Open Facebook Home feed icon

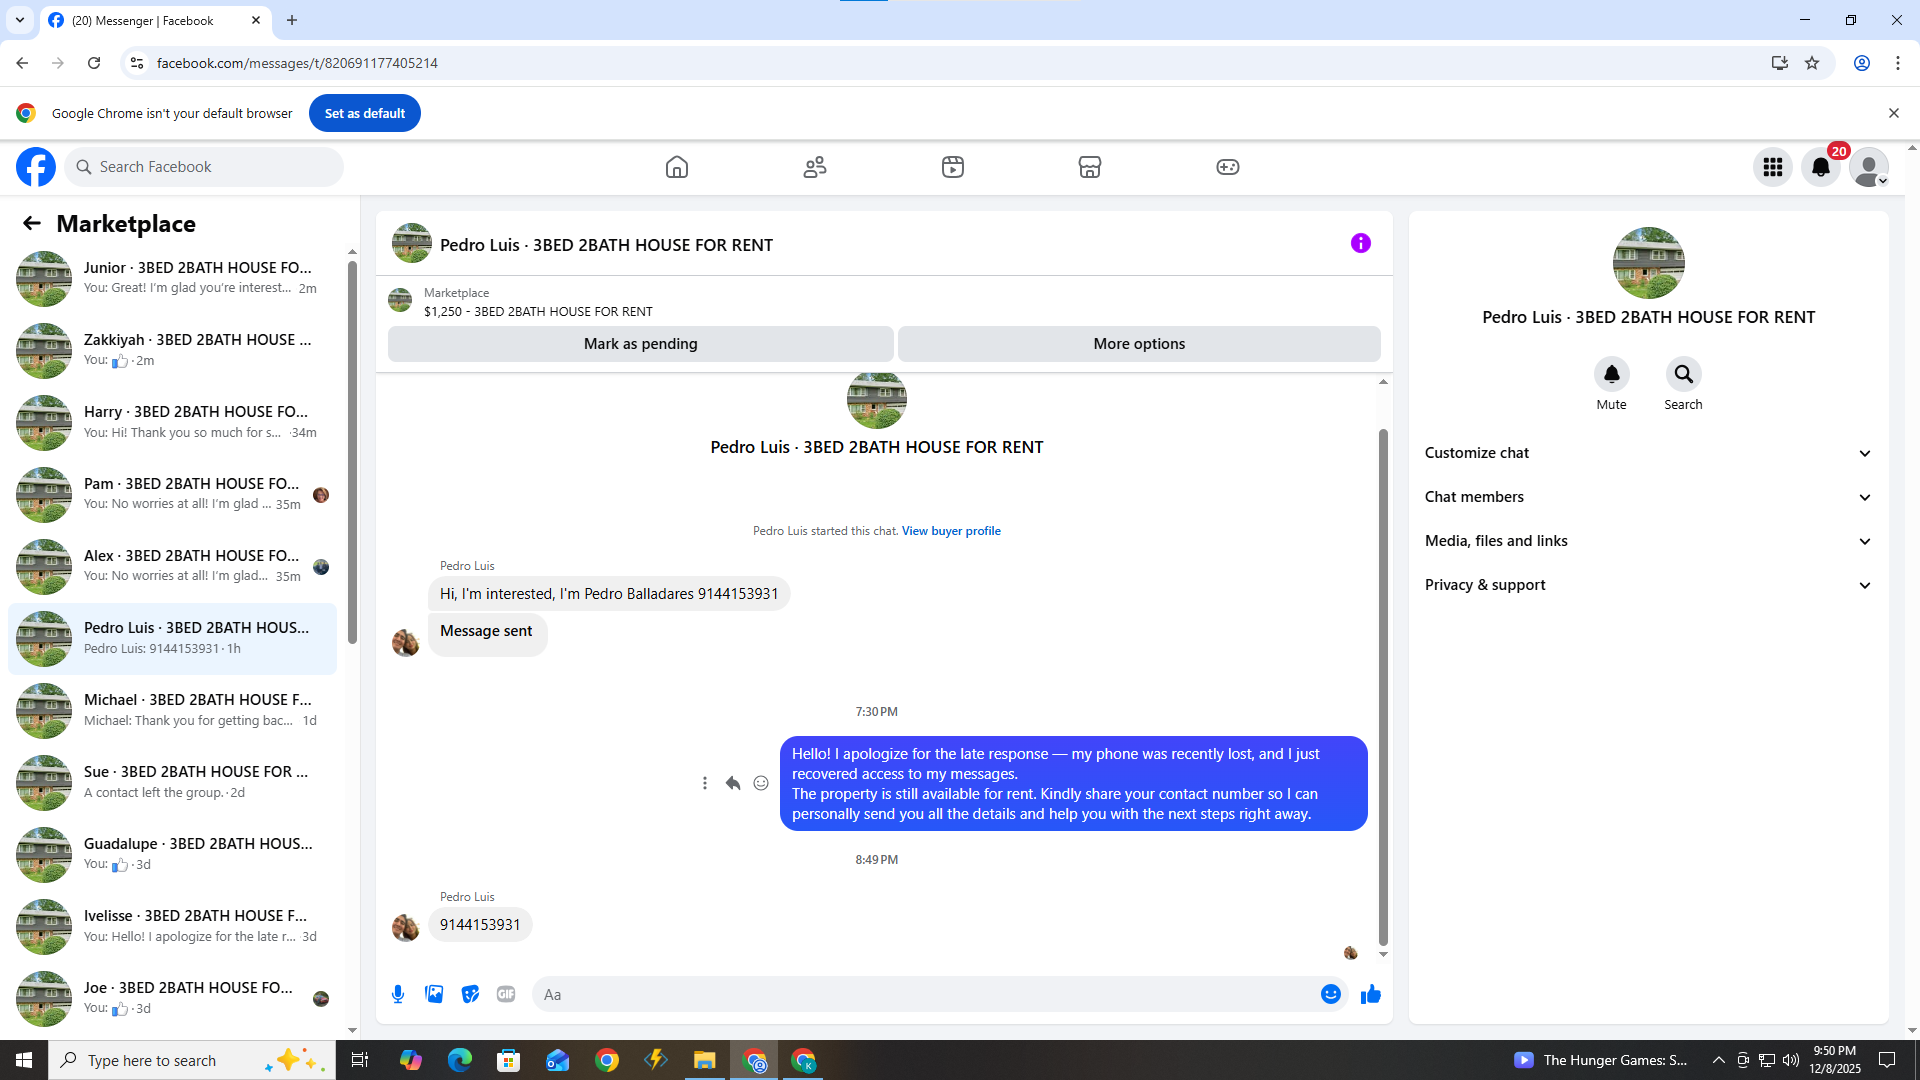coord(677,167)
